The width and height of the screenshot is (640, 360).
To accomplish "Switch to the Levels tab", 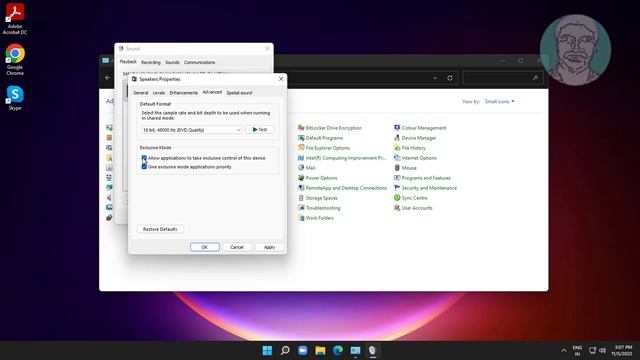I will click(159, 93).
